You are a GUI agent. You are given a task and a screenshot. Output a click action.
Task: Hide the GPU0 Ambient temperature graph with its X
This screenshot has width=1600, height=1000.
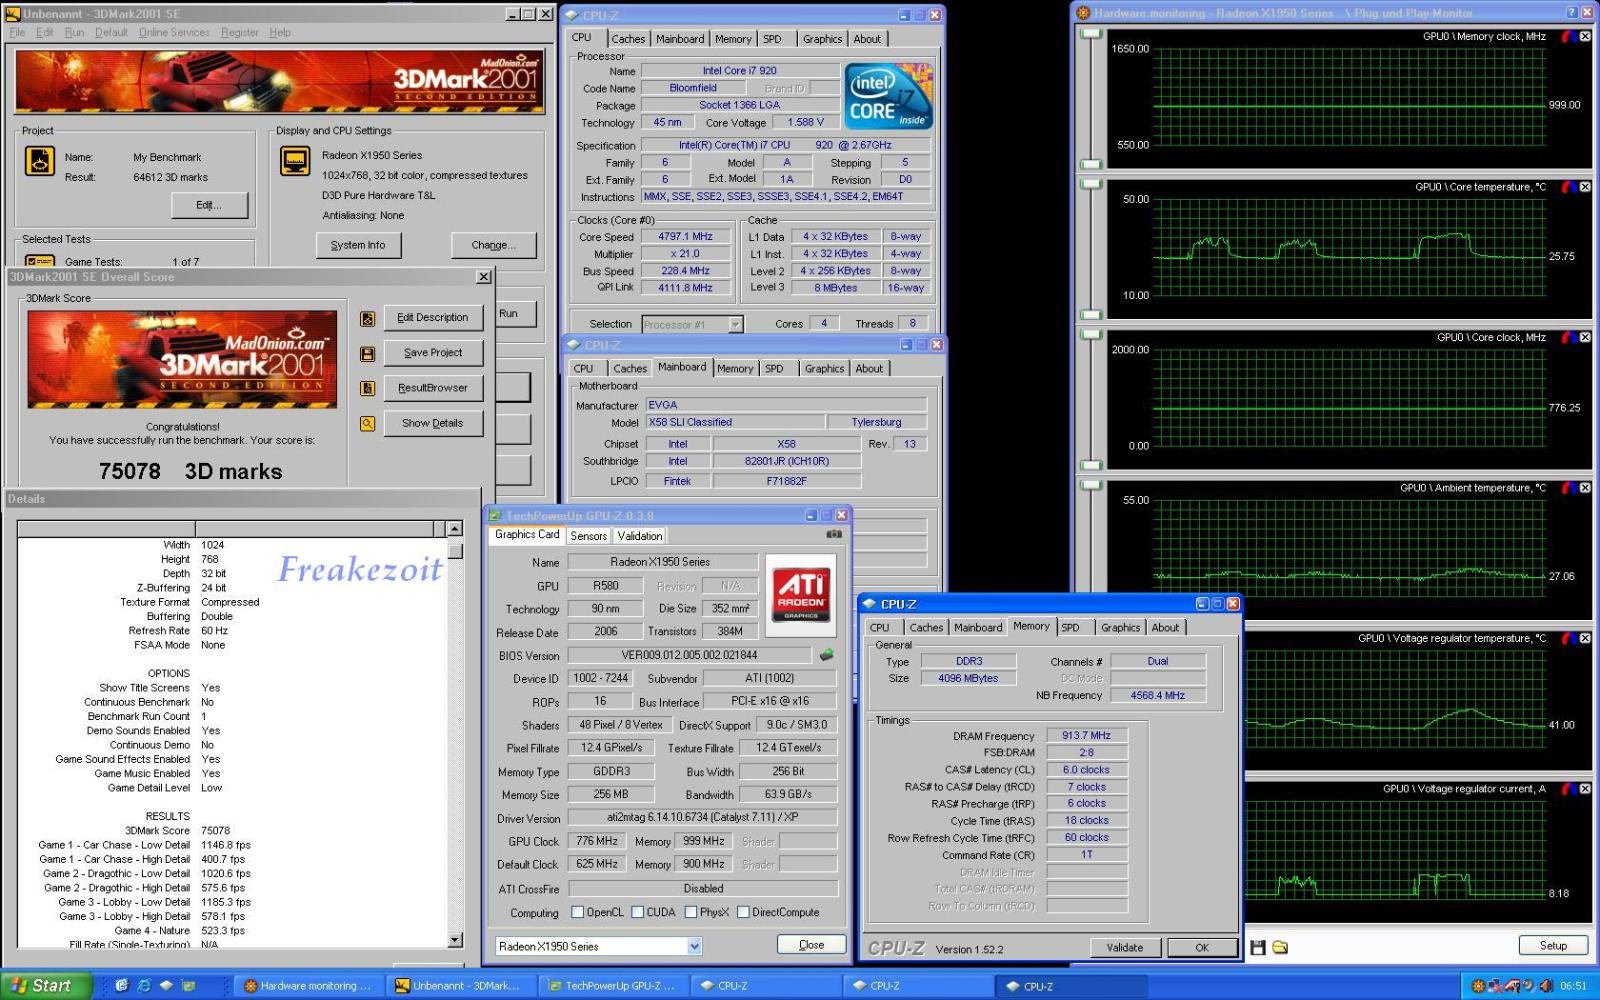click(1585, 487)
